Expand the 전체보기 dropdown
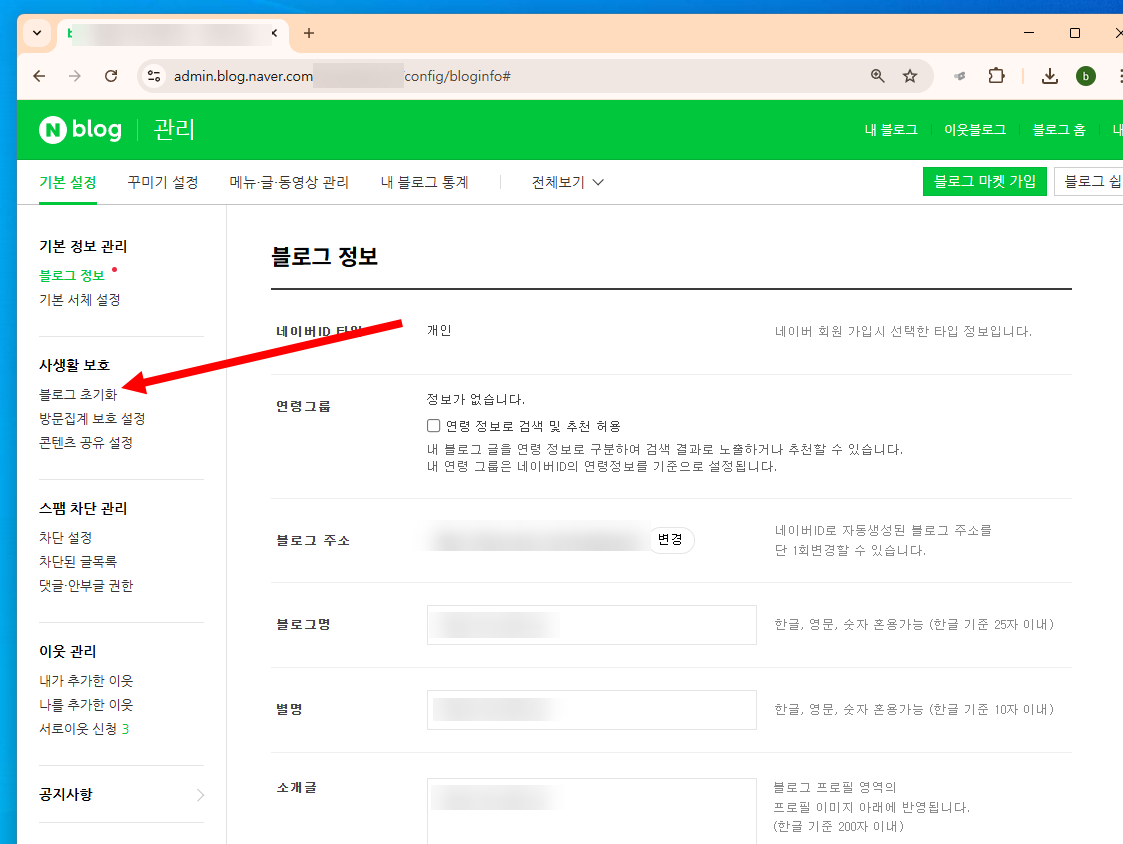1123x844 pixels. (x=567, y=182)
